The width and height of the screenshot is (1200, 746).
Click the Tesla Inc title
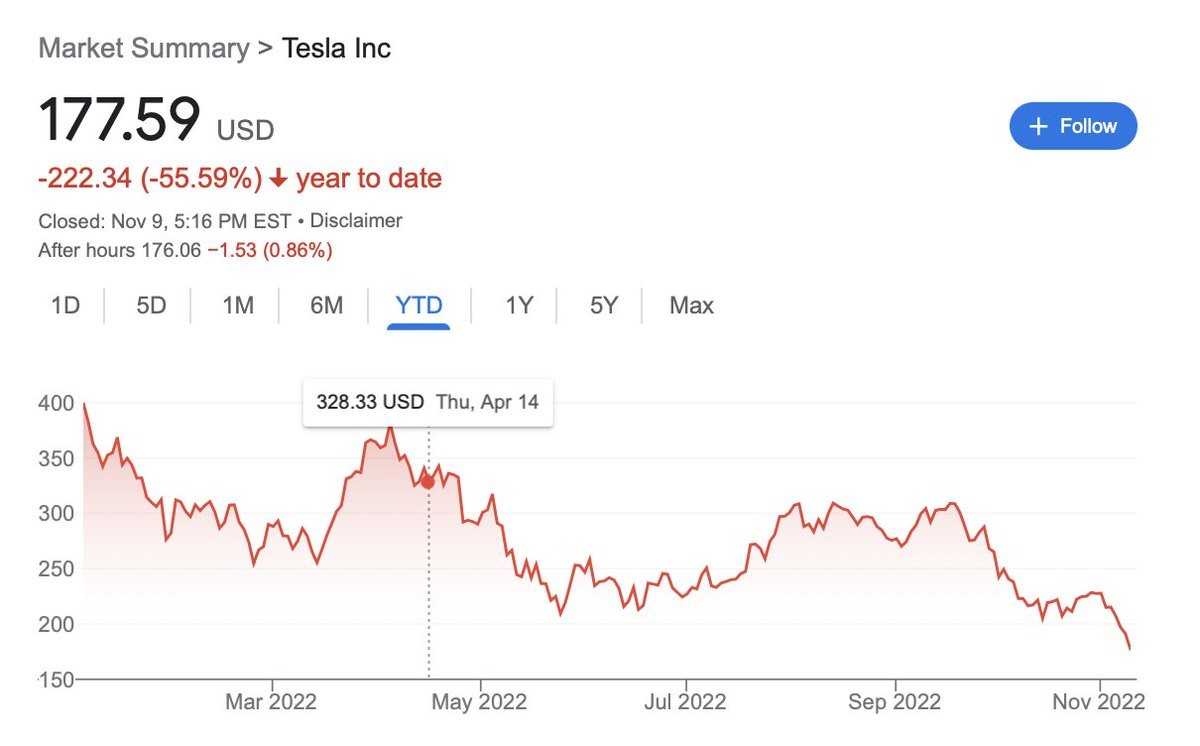coord(336,48)
